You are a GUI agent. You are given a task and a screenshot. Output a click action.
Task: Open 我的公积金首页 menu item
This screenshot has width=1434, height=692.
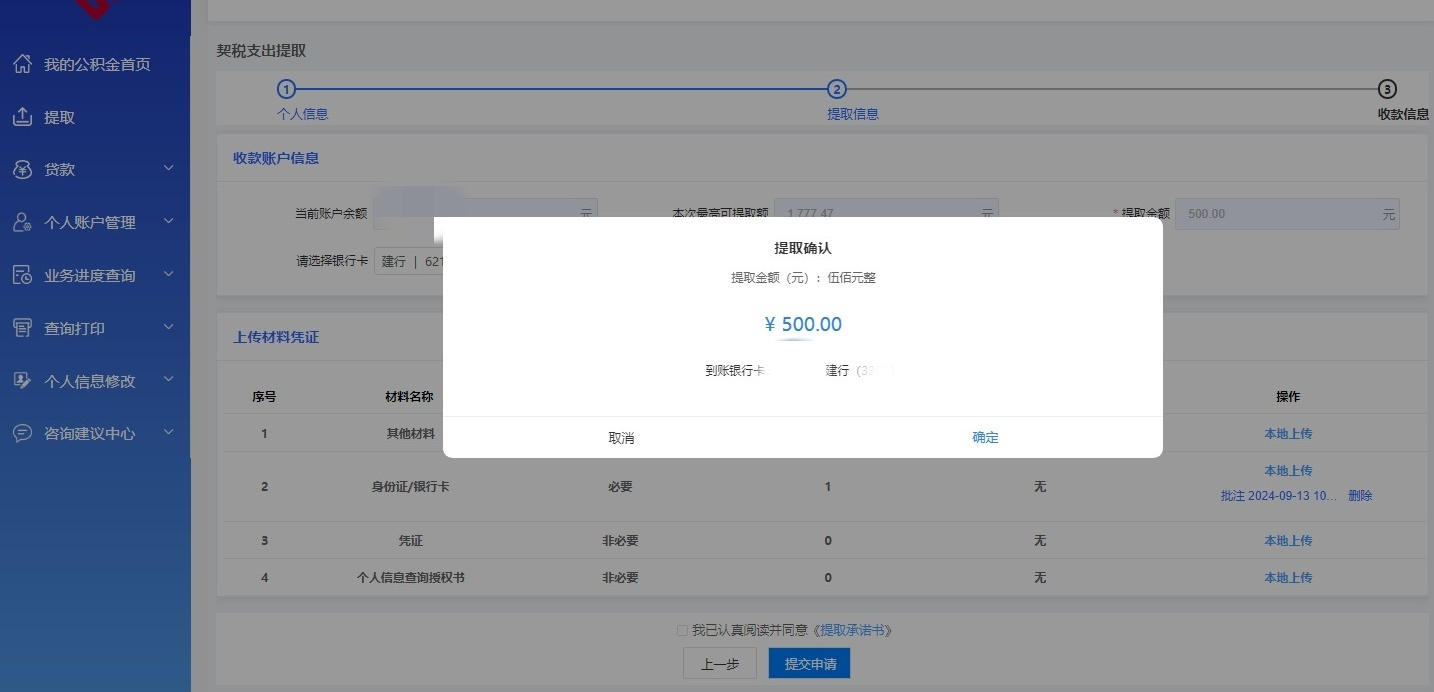[x=97, y=64]
